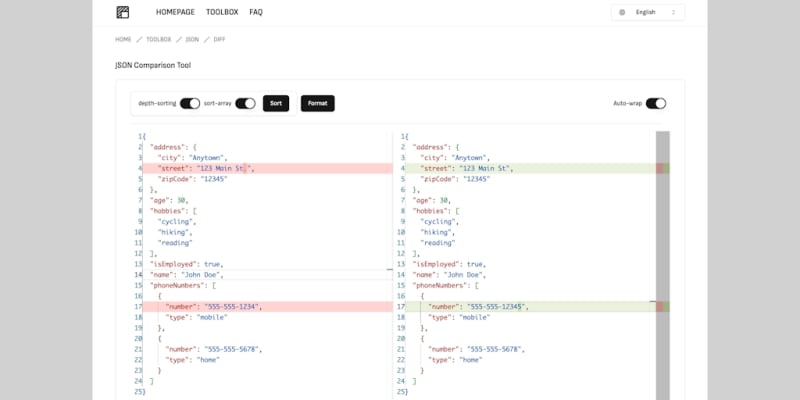Open the English language dropdown
Screen dimensions: 800x400
coord(648,13)
